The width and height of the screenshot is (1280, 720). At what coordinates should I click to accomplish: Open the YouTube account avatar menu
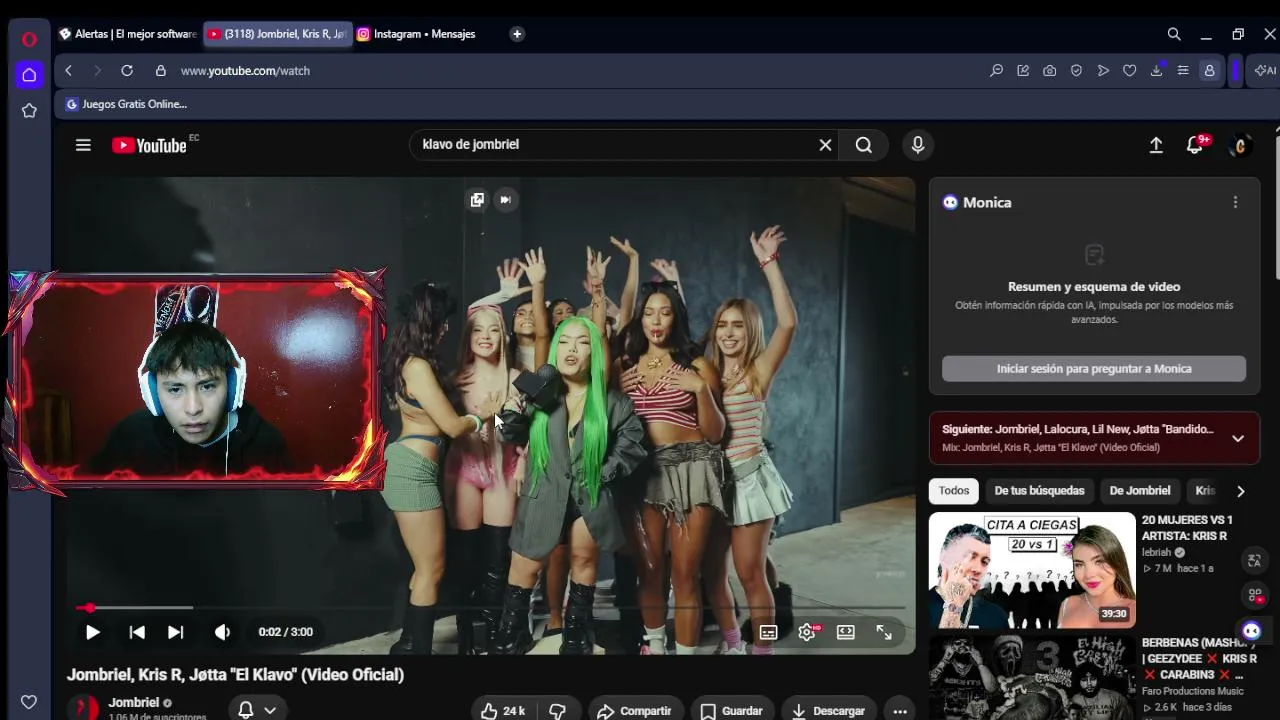coord(1240,145)
